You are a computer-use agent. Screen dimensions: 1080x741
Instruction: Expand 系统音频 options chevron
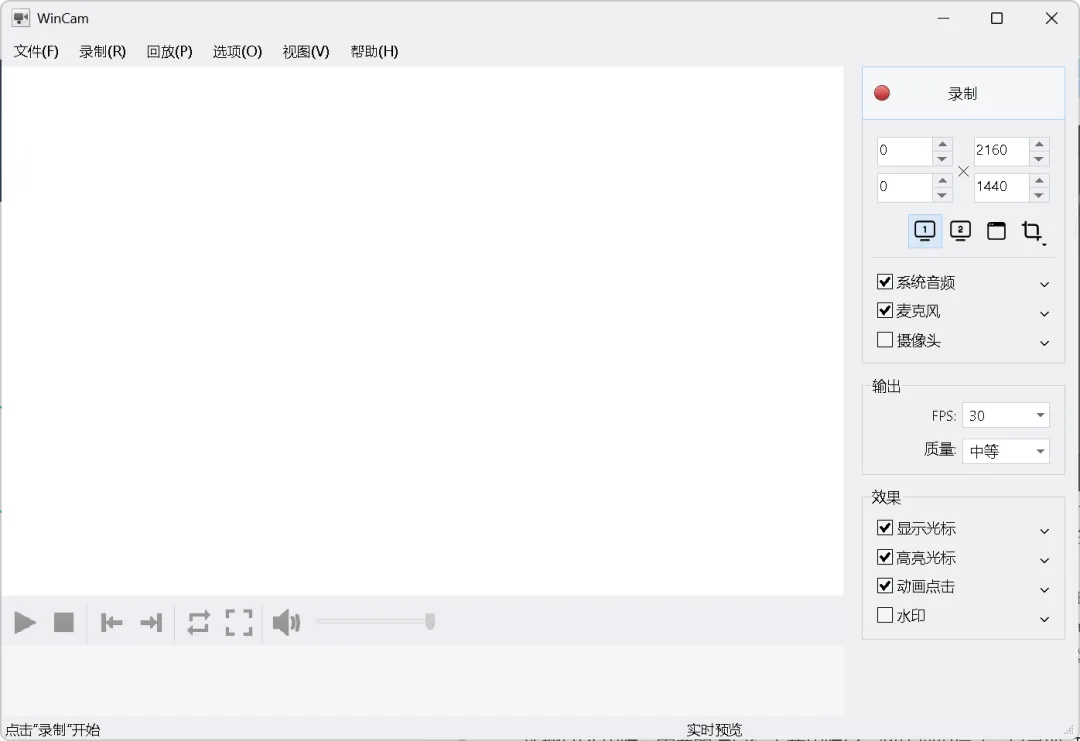(1044, 284)
